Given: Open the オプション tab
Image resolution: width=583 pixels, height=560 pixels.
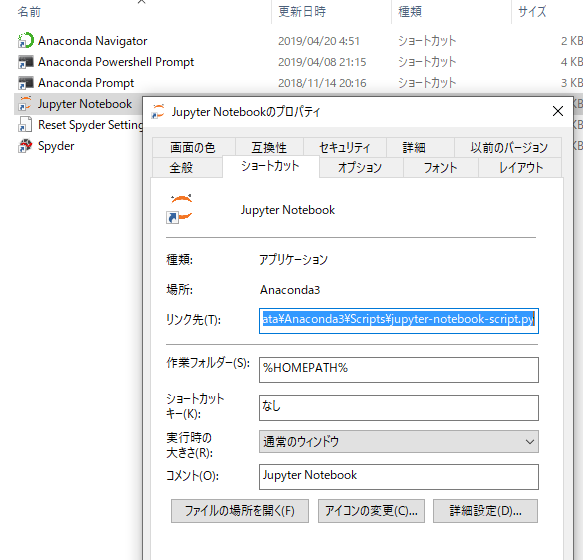Looking at the screenshot, I should pyautogui.click(x=360, y=168).
